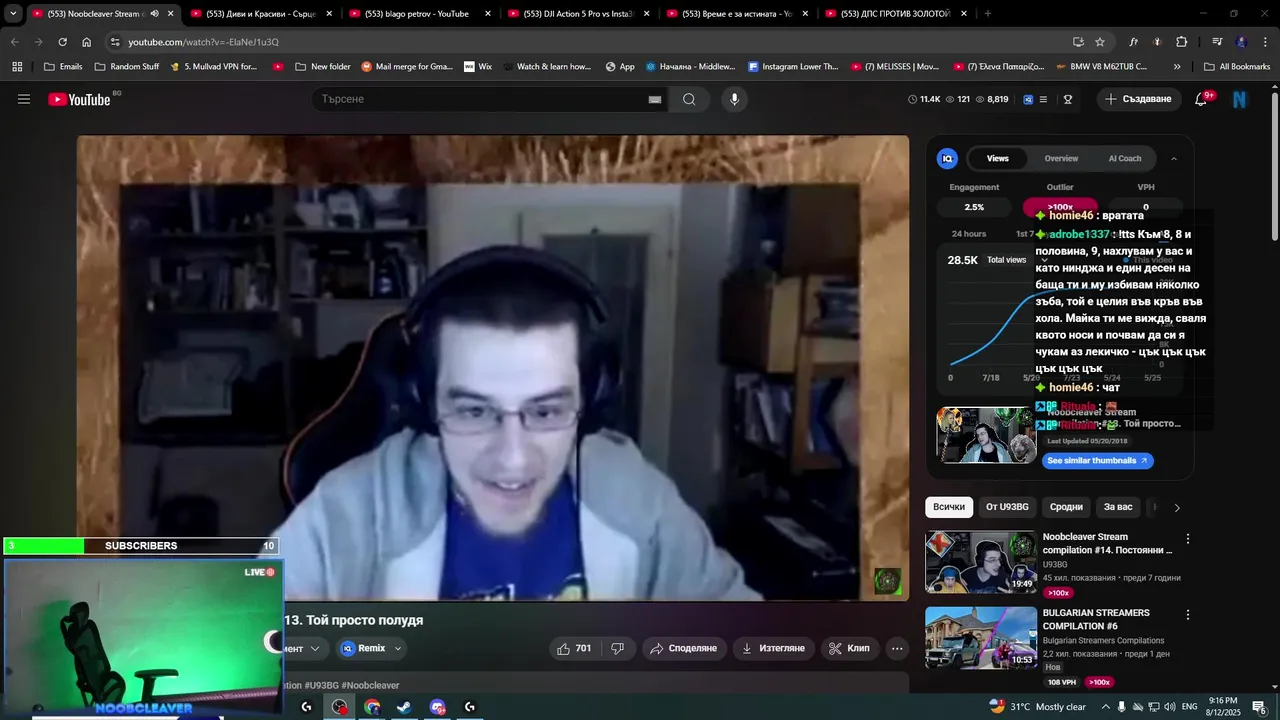Open the Chrome extensions puzzle icon

point(1181,42)
